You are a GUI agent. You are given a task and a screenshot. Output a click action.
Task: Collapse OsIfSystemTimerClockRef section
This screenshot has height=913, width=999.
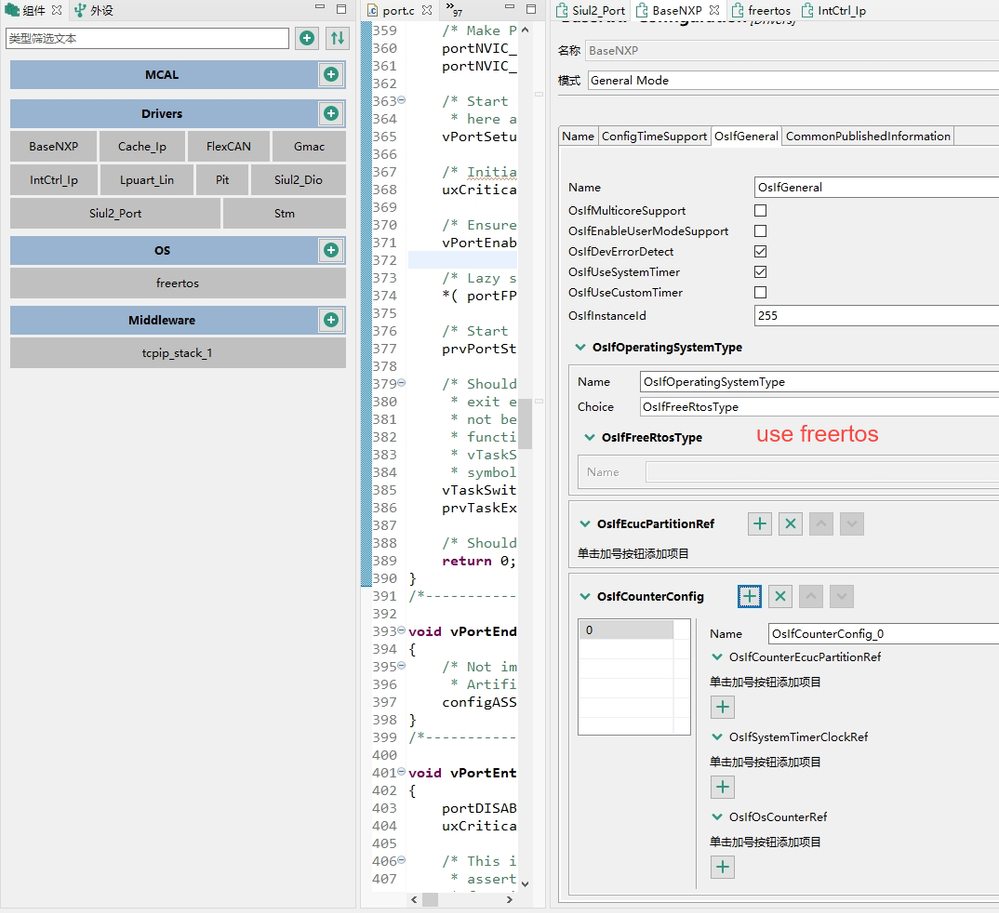(x=717, y=737)
